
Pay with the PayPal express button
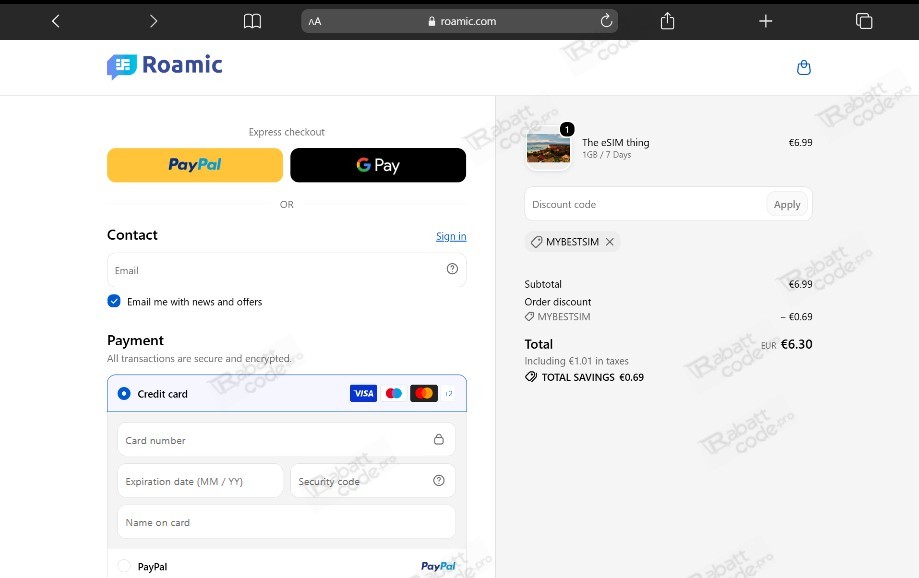(x=195, y=165)
